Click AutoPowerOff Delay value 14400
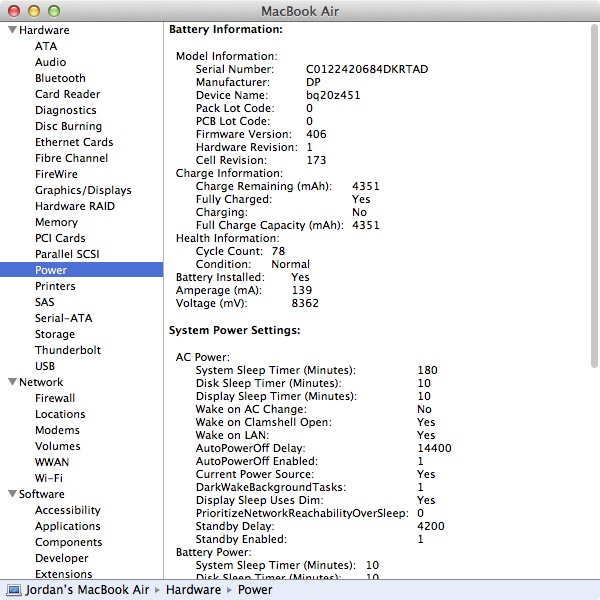The height and width of the screenshot is (600, 600). coord(434,448)
